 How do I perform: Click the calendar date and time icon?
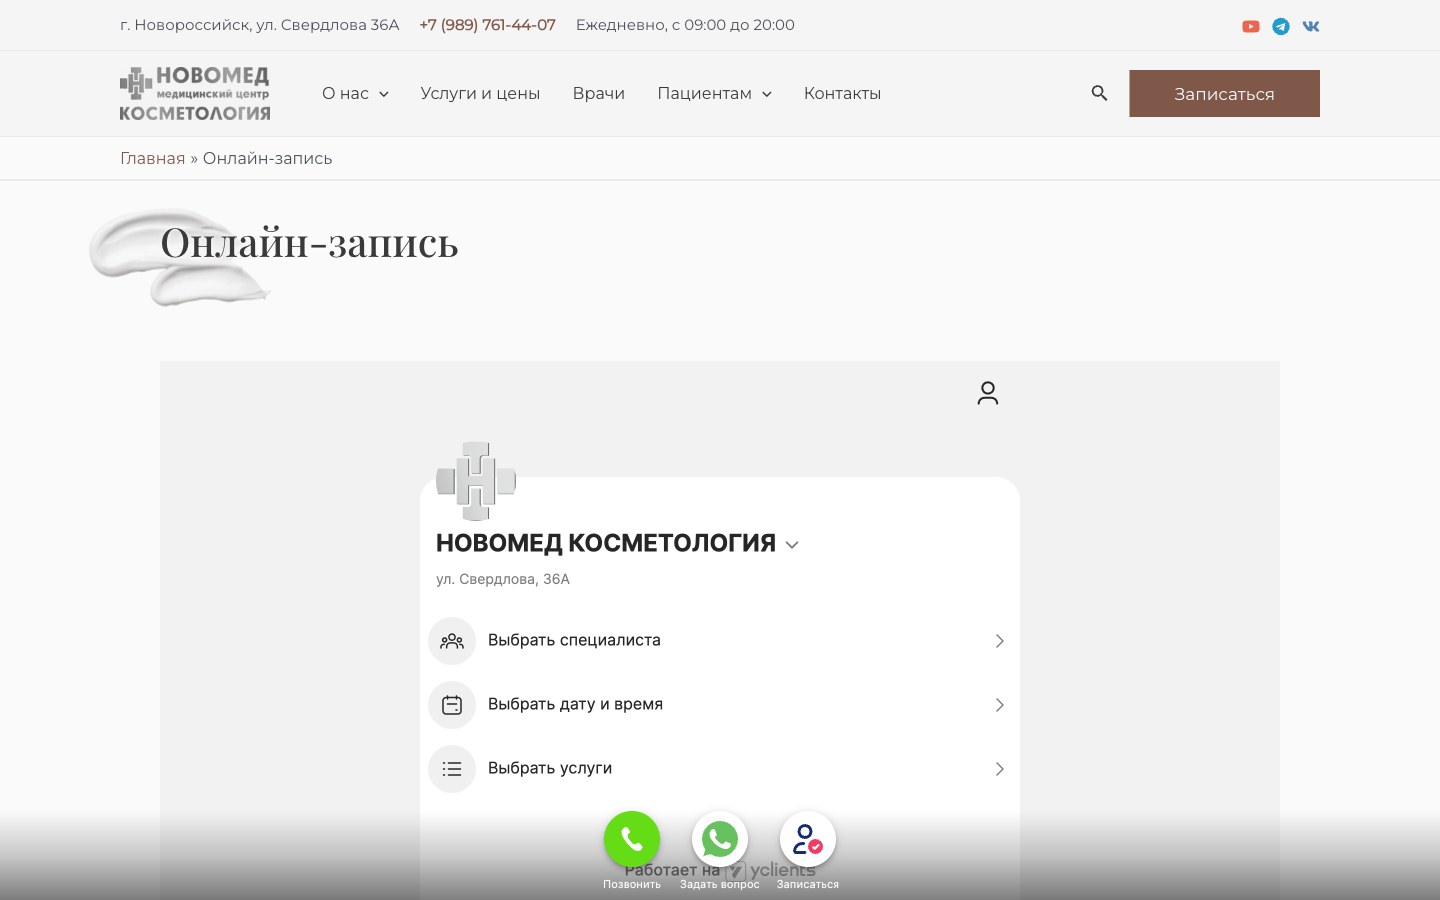[452, 705]
